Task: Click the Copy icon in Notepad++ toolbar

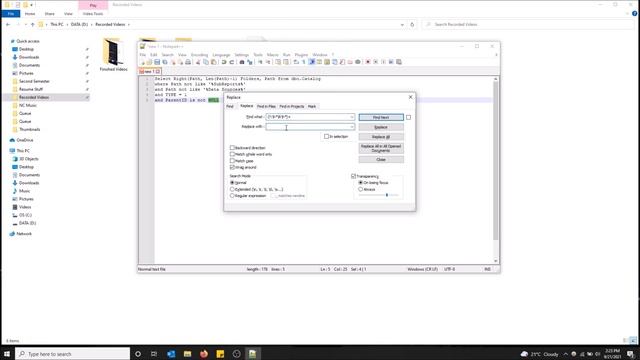Action: pos(206,62)
